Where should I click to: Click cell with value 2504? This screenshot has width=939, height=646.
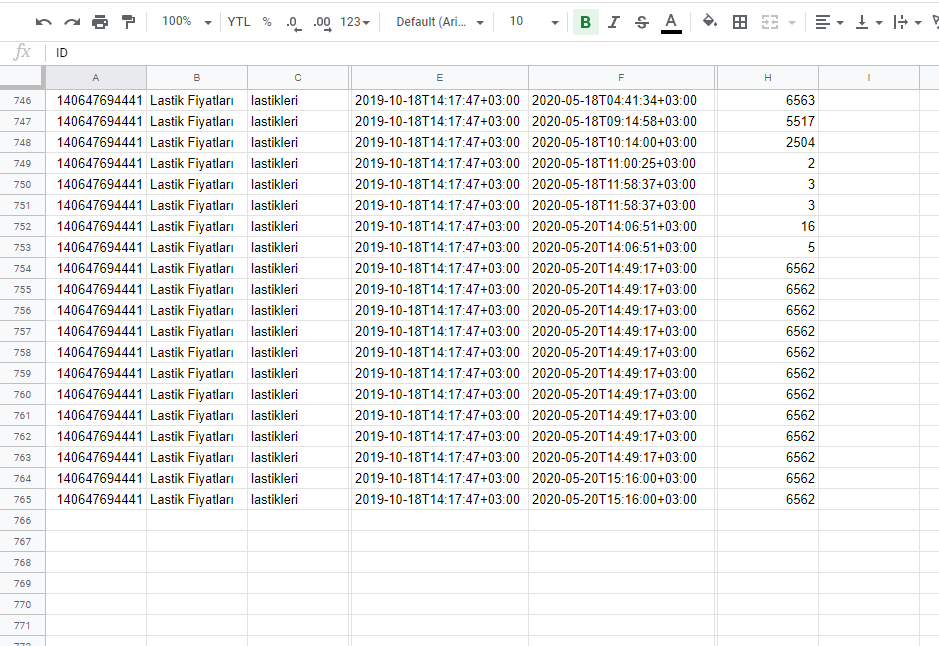click(768, 142)
